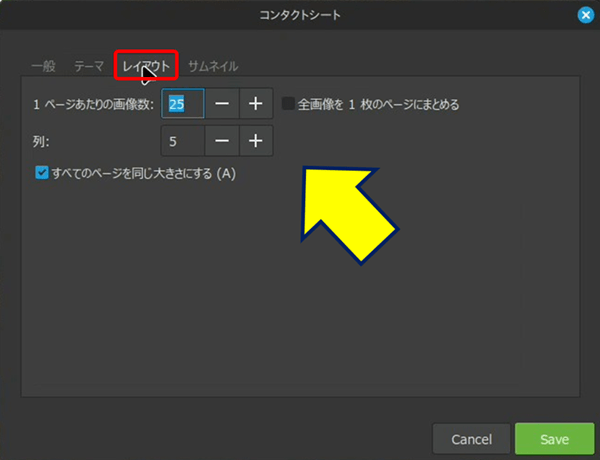Increase images per page with plus button

point(256,104)
